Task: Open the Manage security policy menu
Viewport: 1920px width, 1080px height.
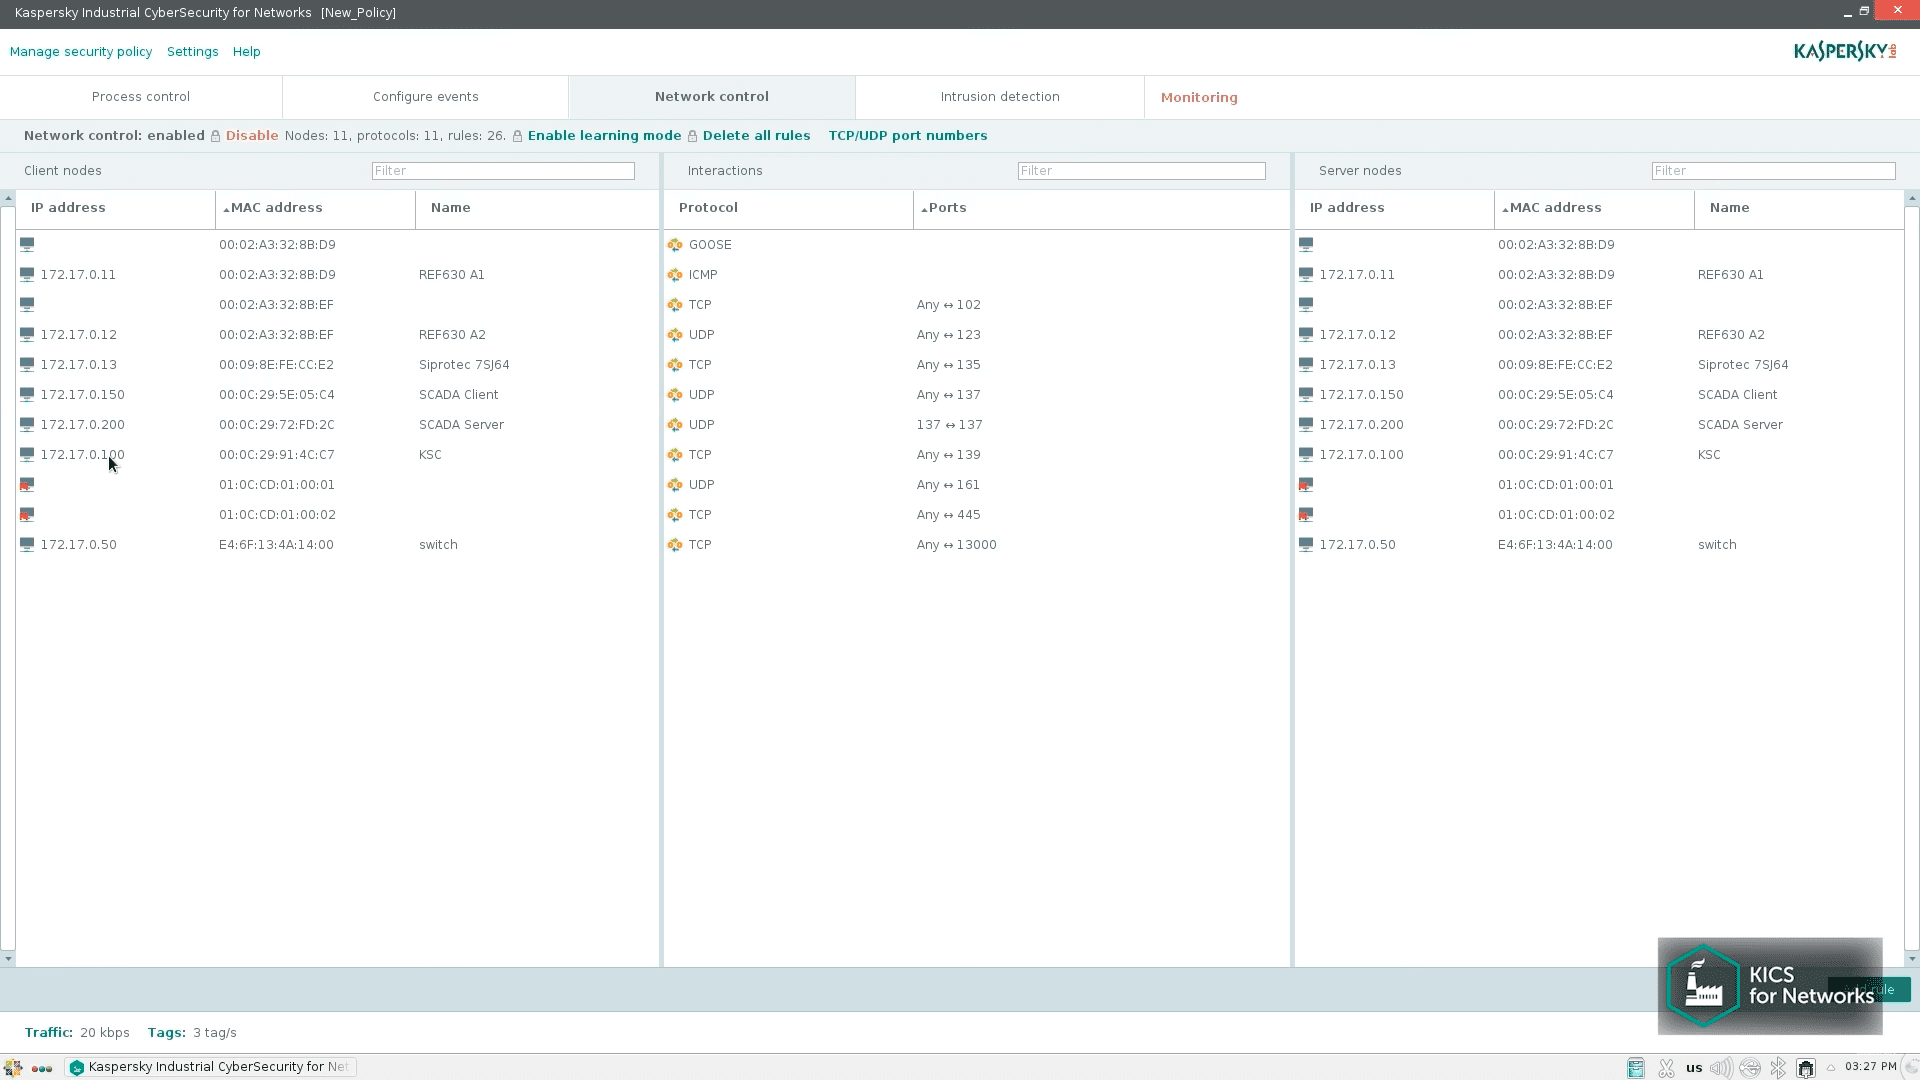Action: point(81,52)
